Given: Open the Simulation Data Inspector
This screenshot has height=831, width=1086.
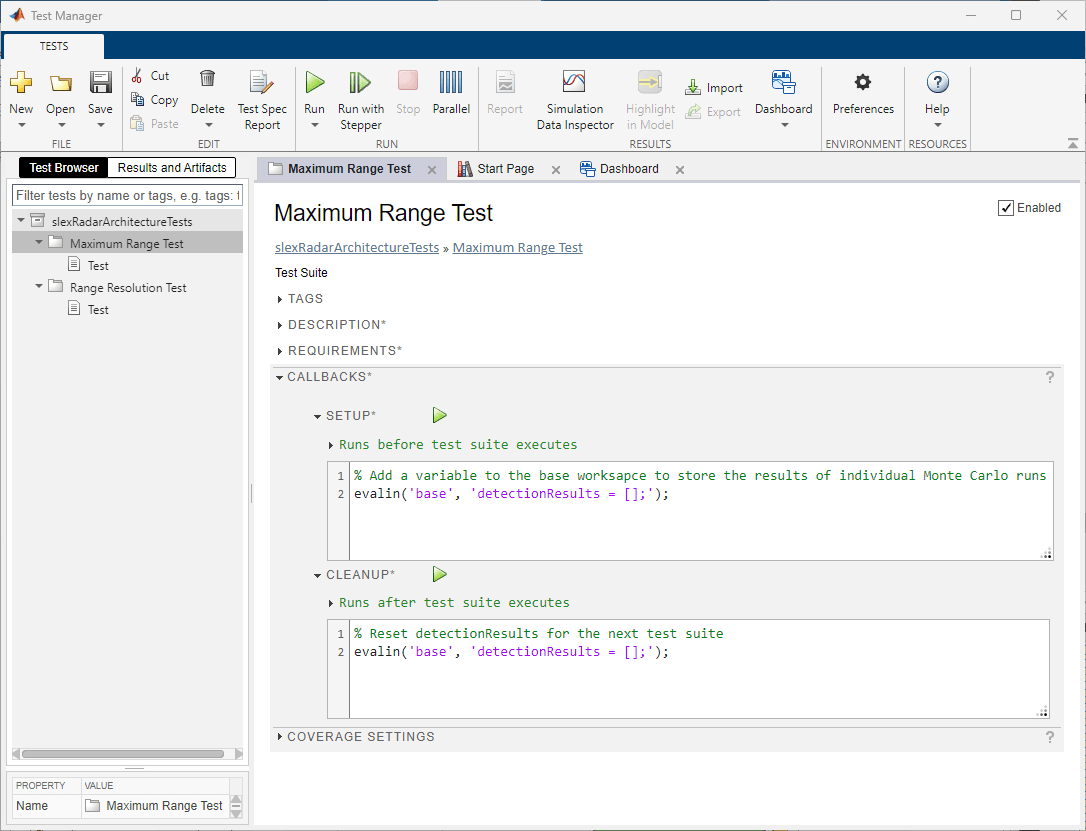Looking at the screenshot, I should (574, 83).
